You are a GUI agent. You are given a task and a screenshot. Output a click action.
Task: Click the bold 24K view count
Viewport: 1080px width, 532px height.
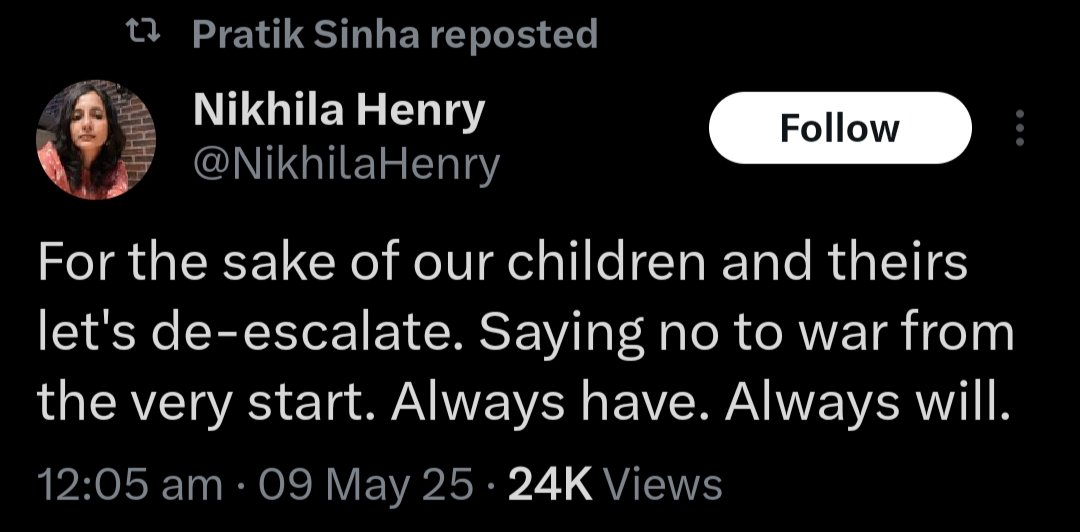click(550, 484)
